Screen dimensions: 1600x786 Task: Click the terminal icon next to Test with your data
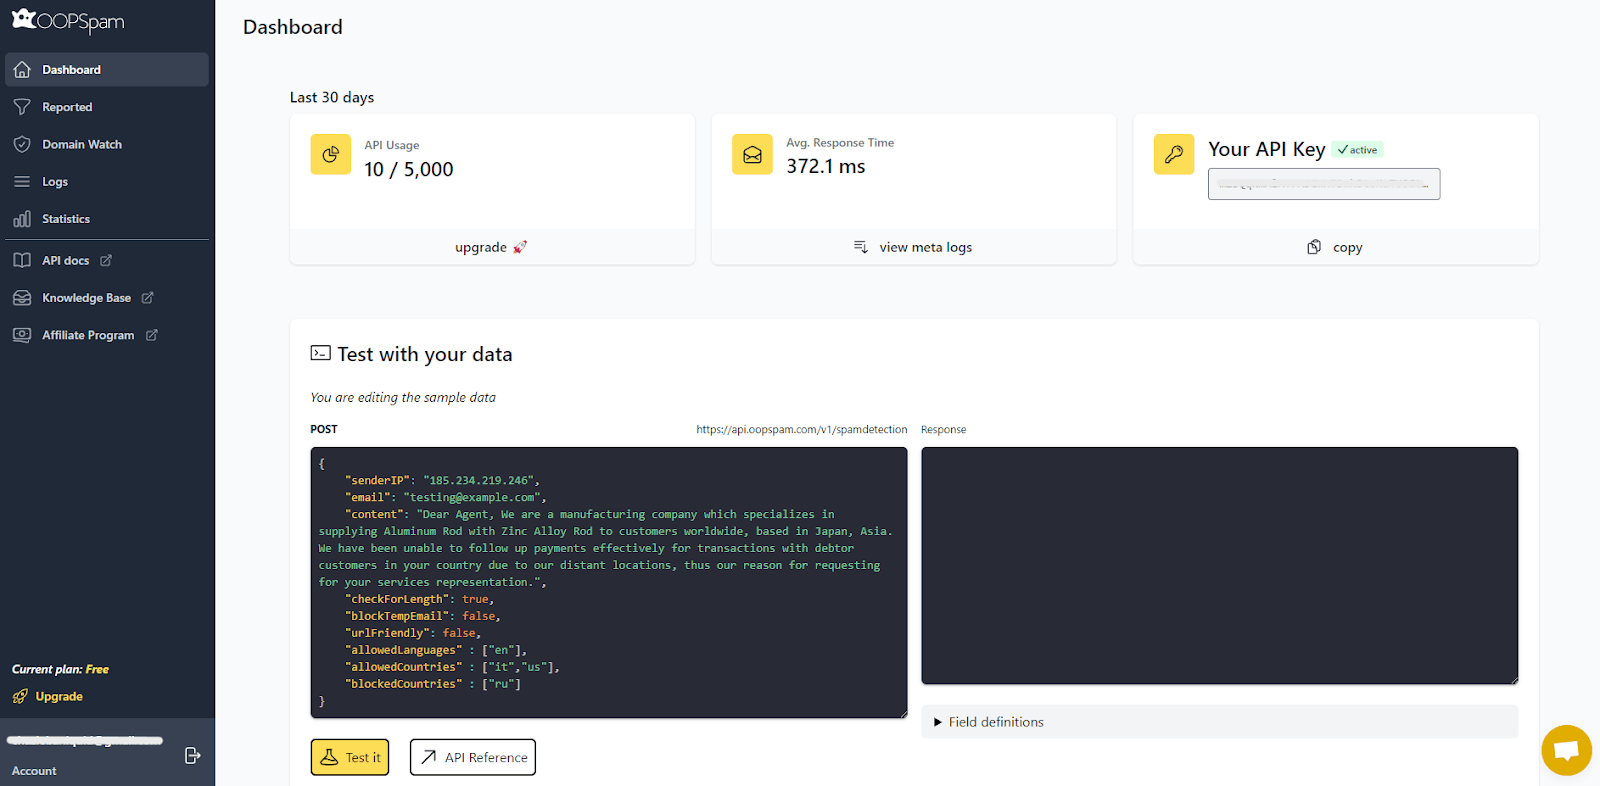(x=320, y=353)
